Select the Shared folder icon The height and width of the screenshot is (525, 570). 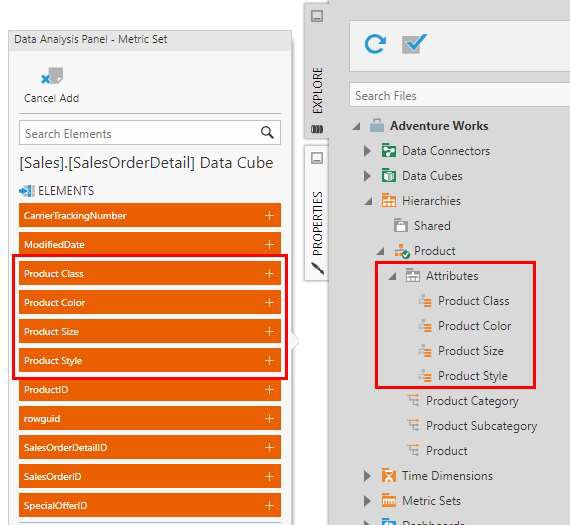[401, 225]
